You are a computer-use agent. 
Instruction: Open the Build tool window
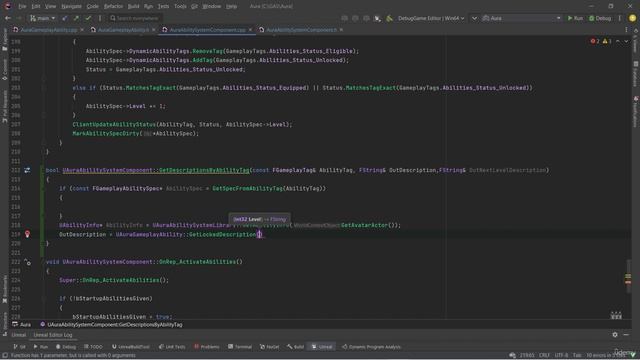pos(296,347)
